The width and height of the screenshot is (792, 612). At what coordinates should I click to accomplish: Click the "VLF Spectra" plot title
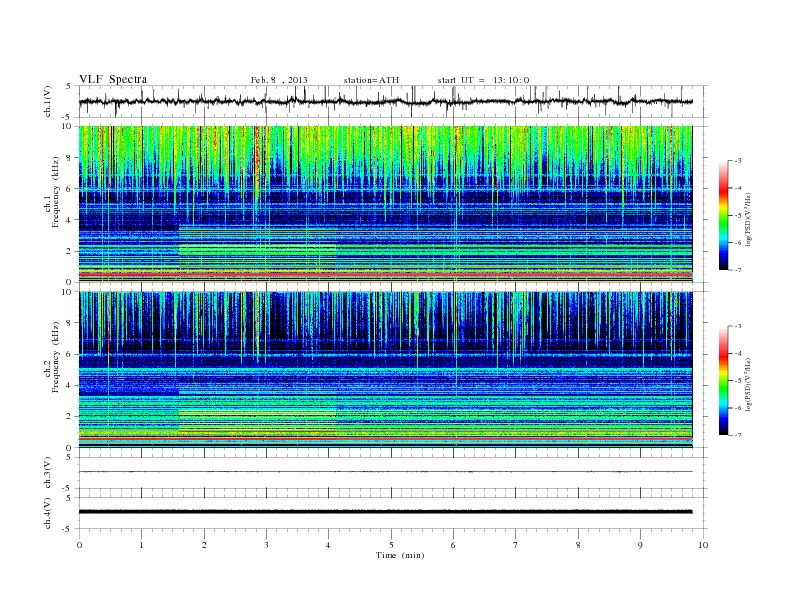coord(113,79)
